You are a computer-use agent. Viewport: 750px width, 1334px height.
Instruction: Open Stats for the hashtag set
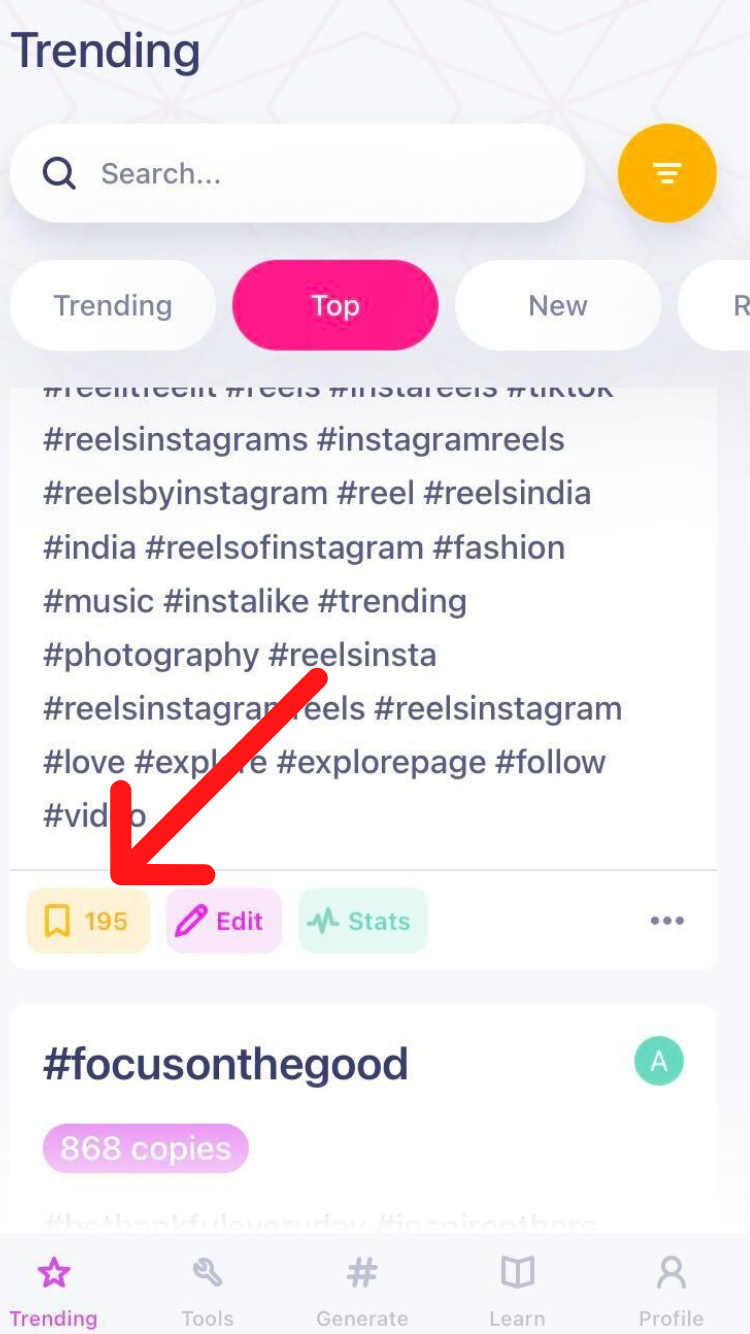tap(362, 921)
